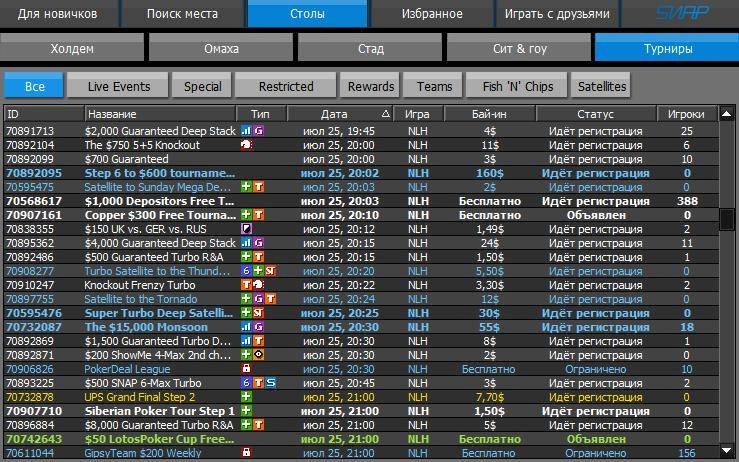The image size is (739, 462).
Task: Open the Сит & гоу tab
Action: click(516, 48)
